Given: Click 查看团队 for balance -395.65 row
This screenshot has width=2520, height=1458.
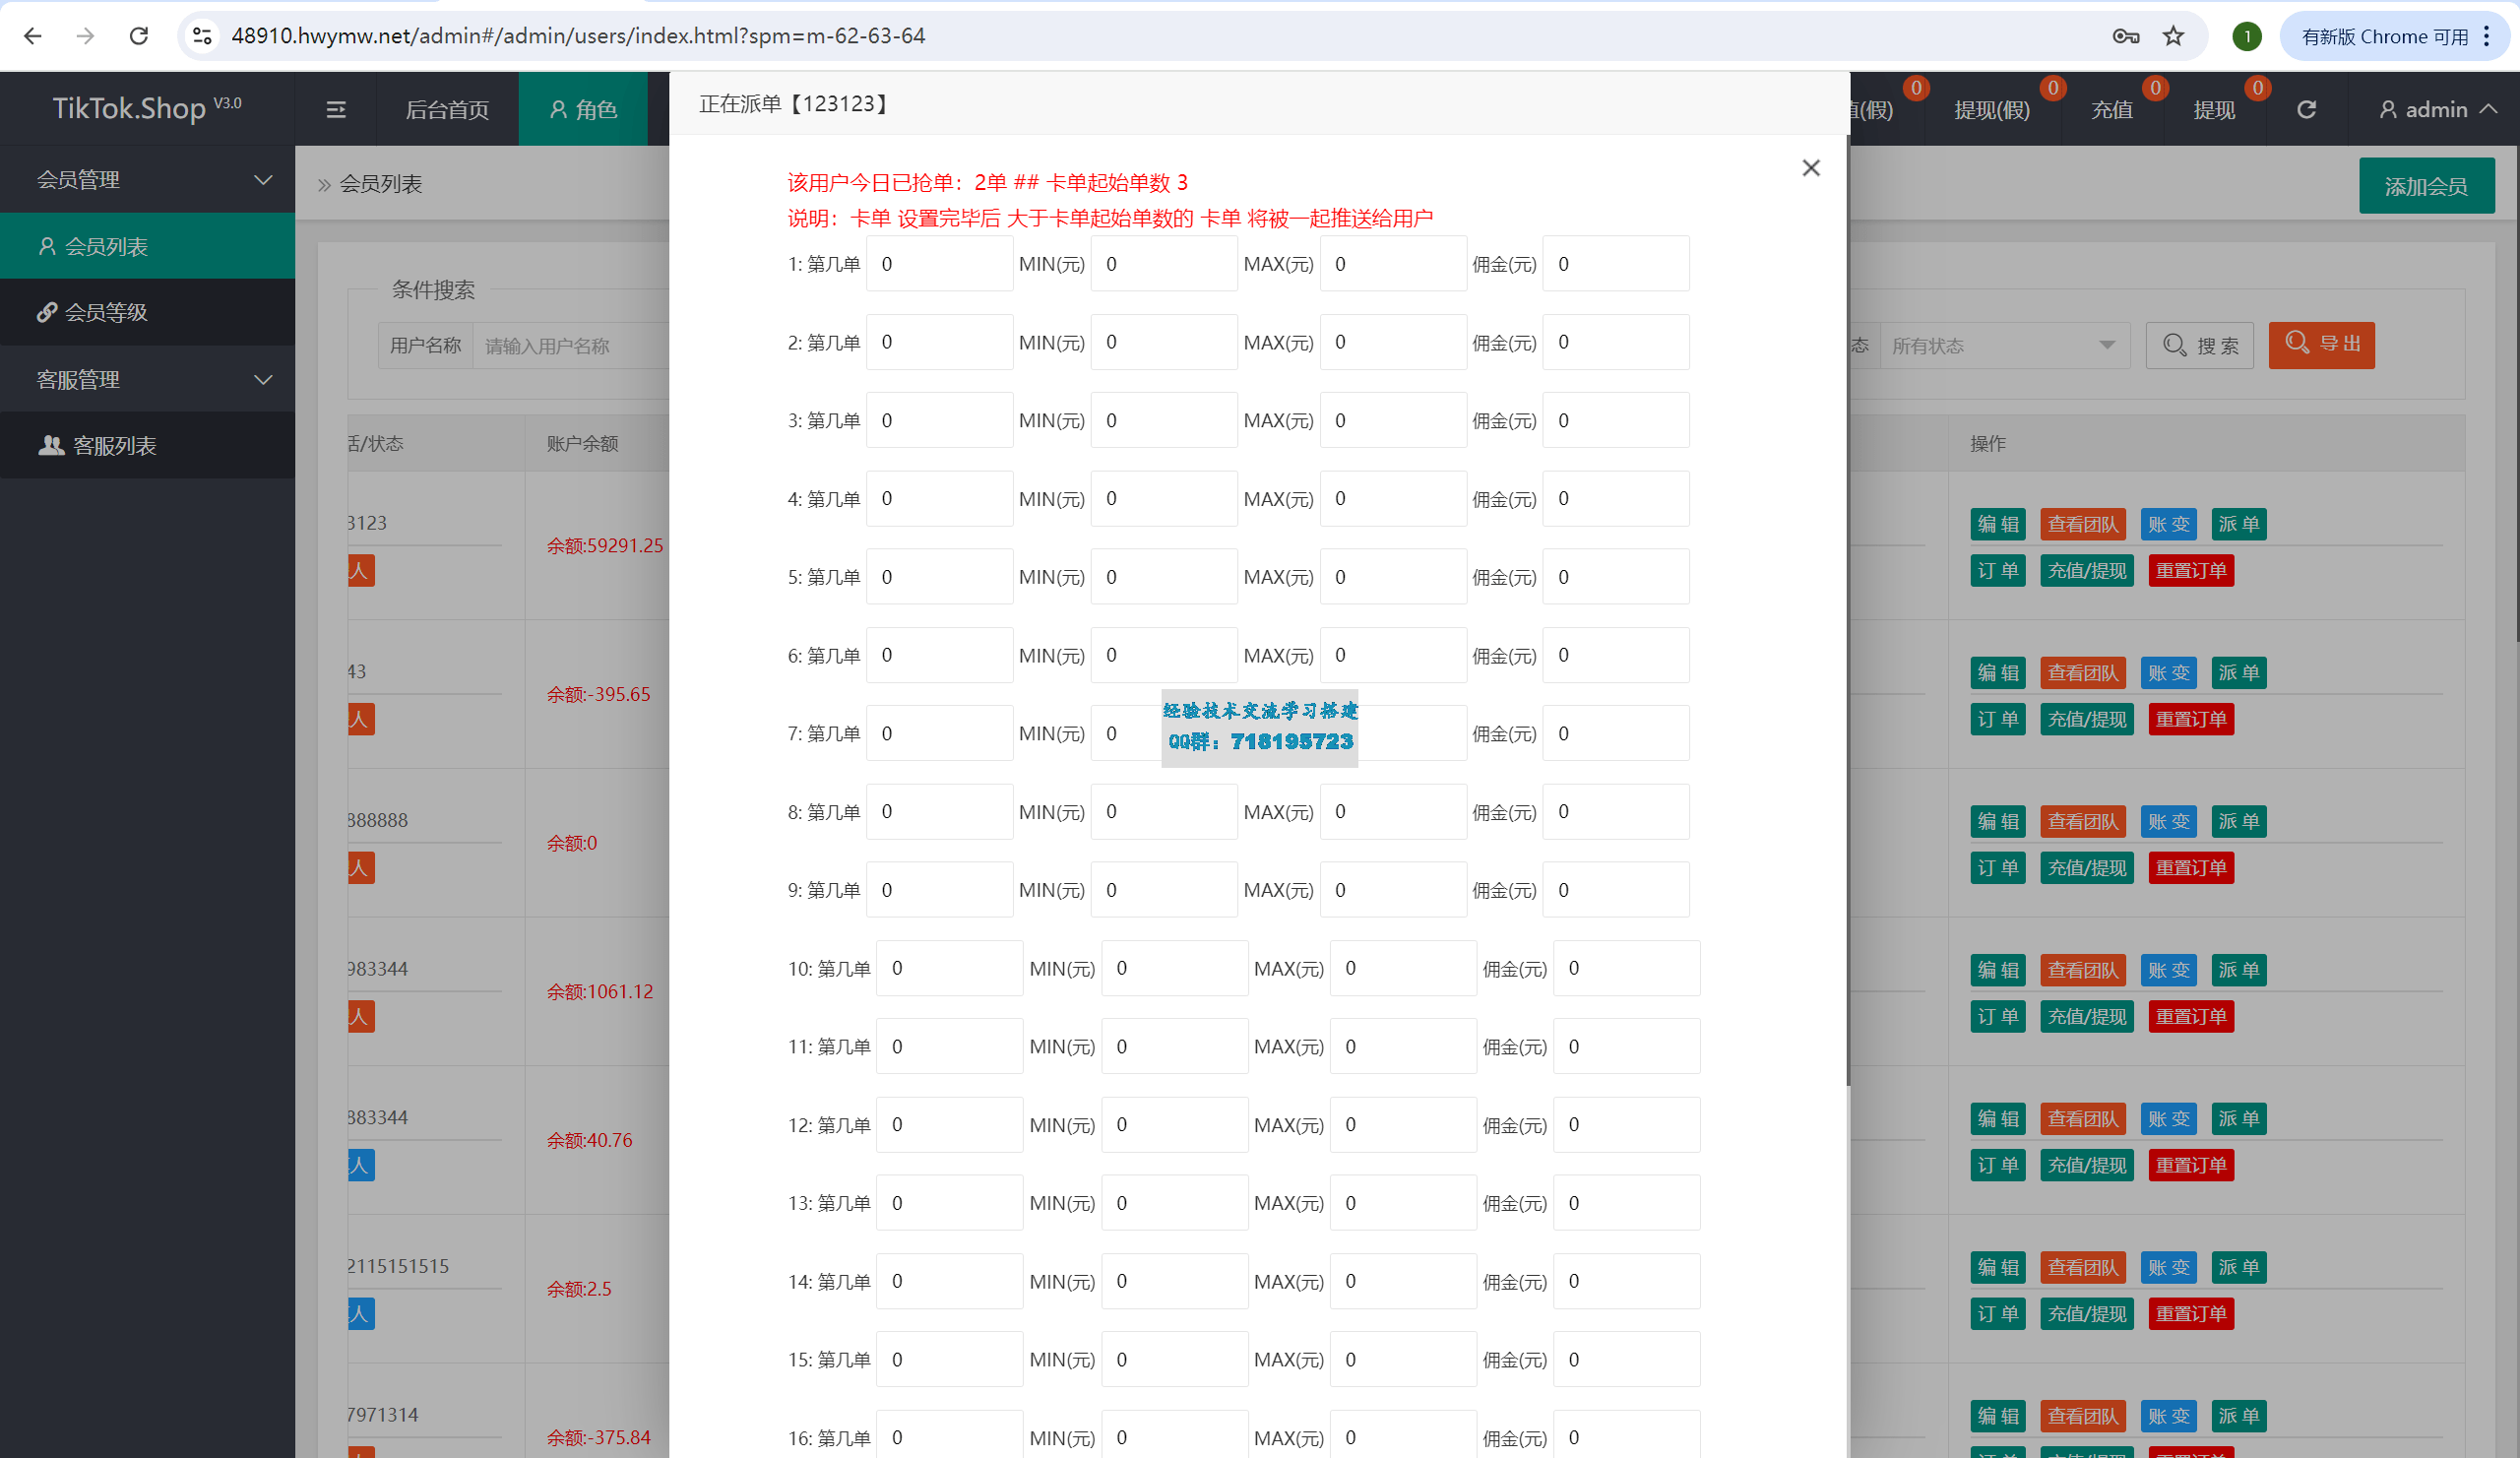Looking at the screenshot, I should click(x=2082, y=672).
